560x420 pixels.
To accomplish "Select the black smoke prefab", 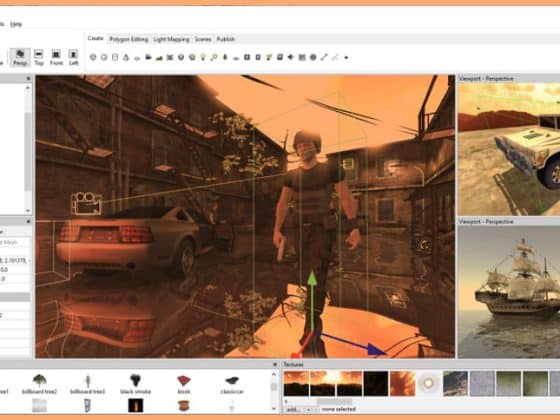I will pos(135,384).
